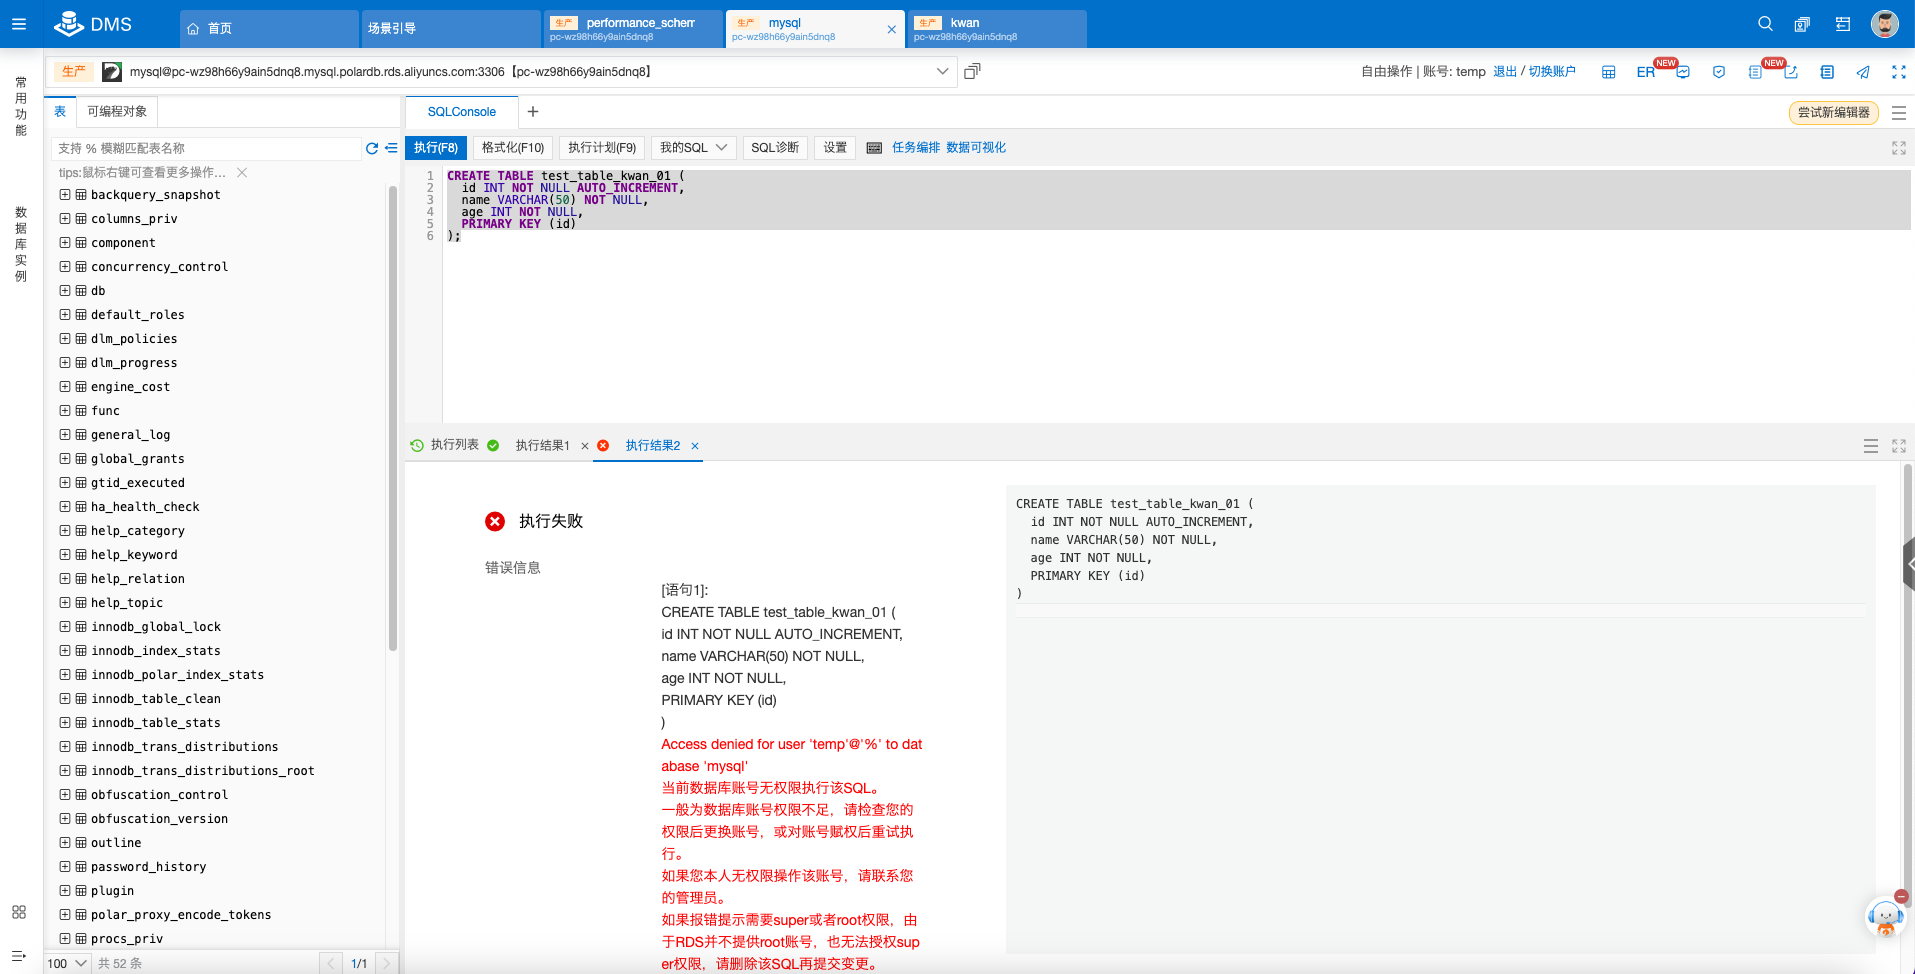Click the user avatar in top right

(1884, 23)
